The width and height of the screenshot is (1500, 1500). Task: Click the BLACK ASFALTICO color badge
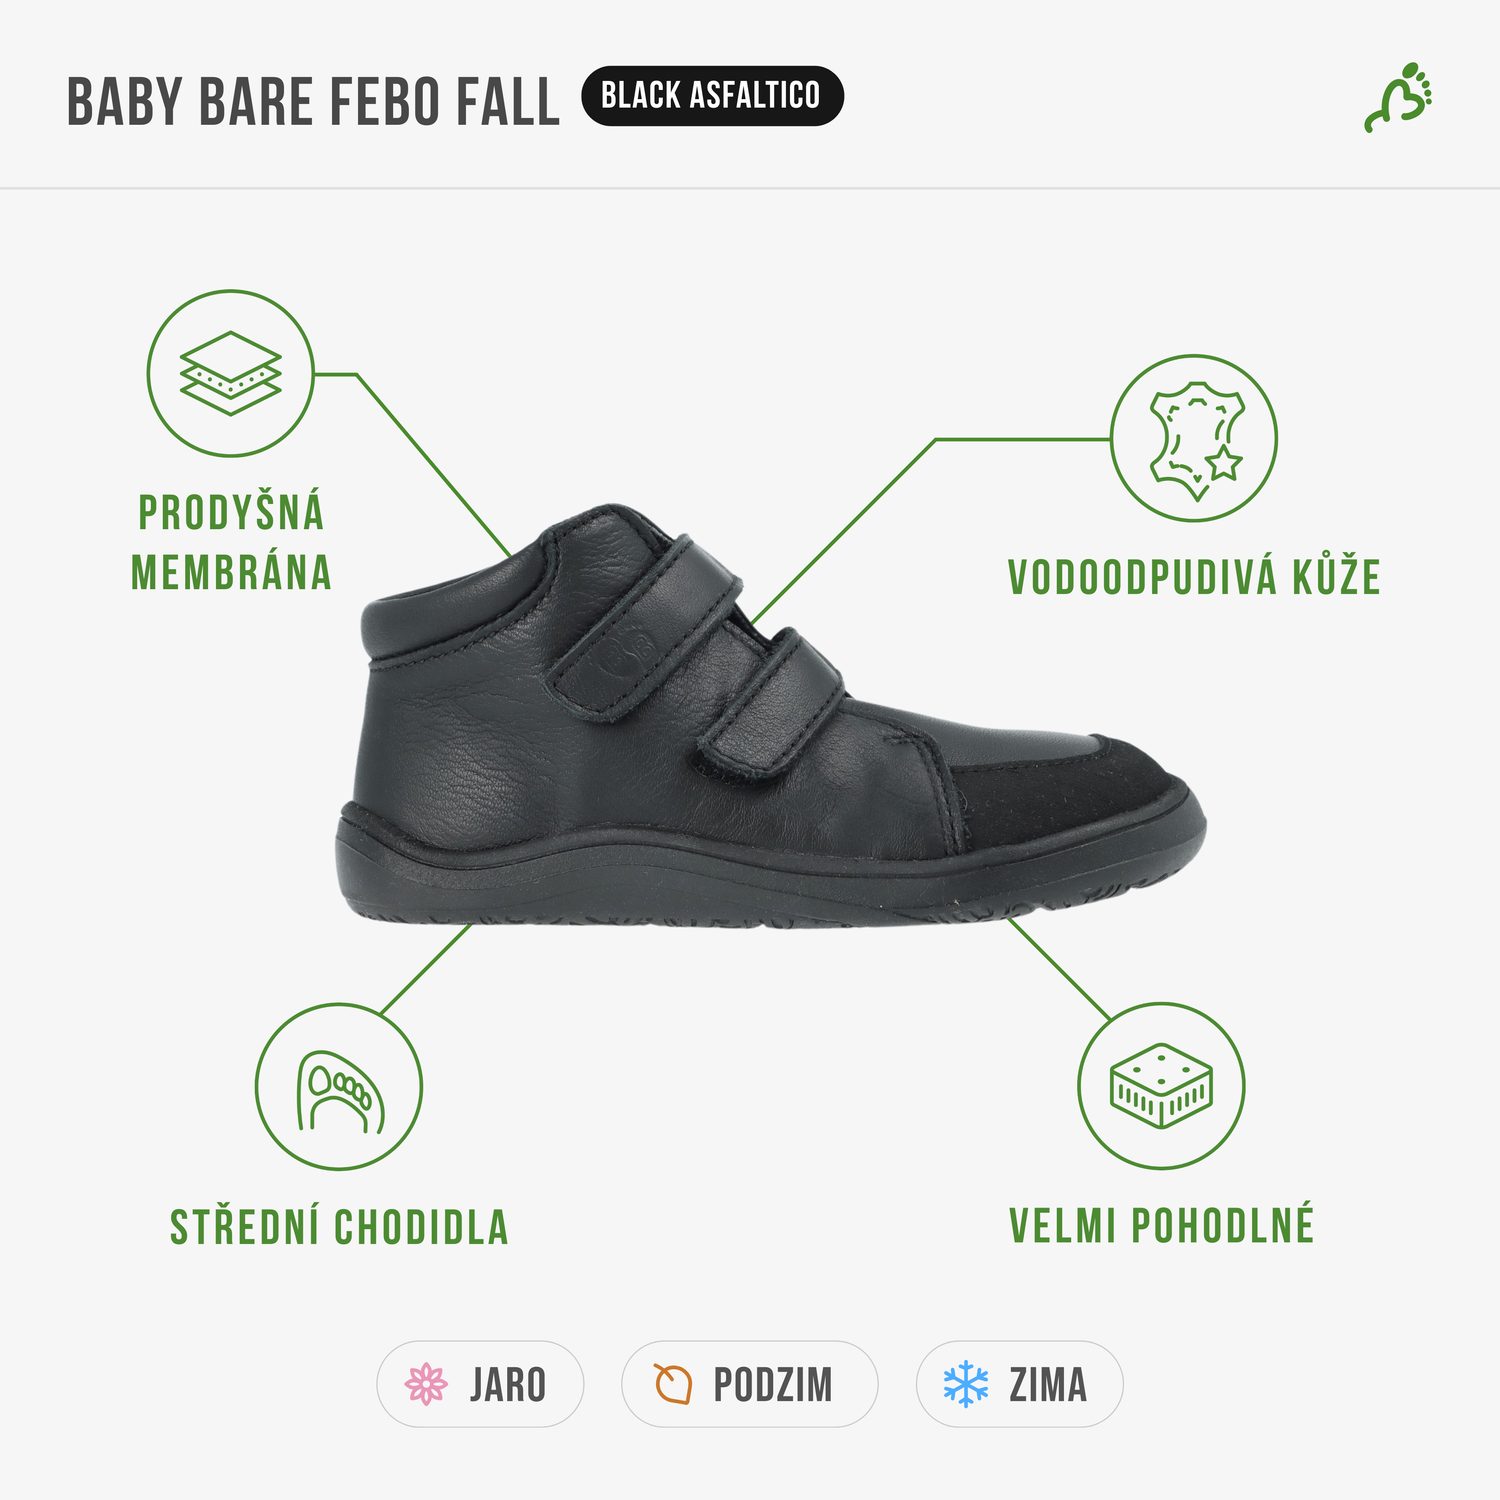pyautogui.click(x=712, y=96)
